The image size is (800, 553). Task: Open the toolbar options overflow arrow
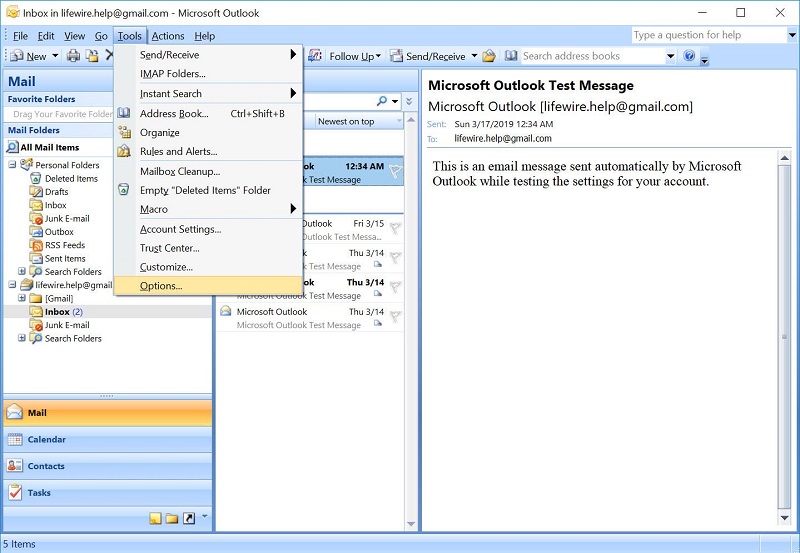click(x=704, y=59)
